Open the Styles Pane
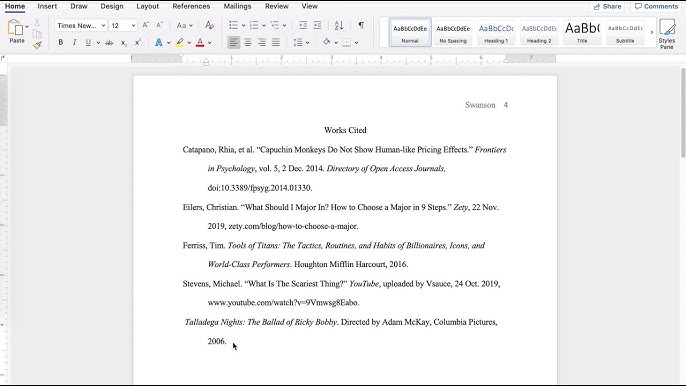 point(667,34)
